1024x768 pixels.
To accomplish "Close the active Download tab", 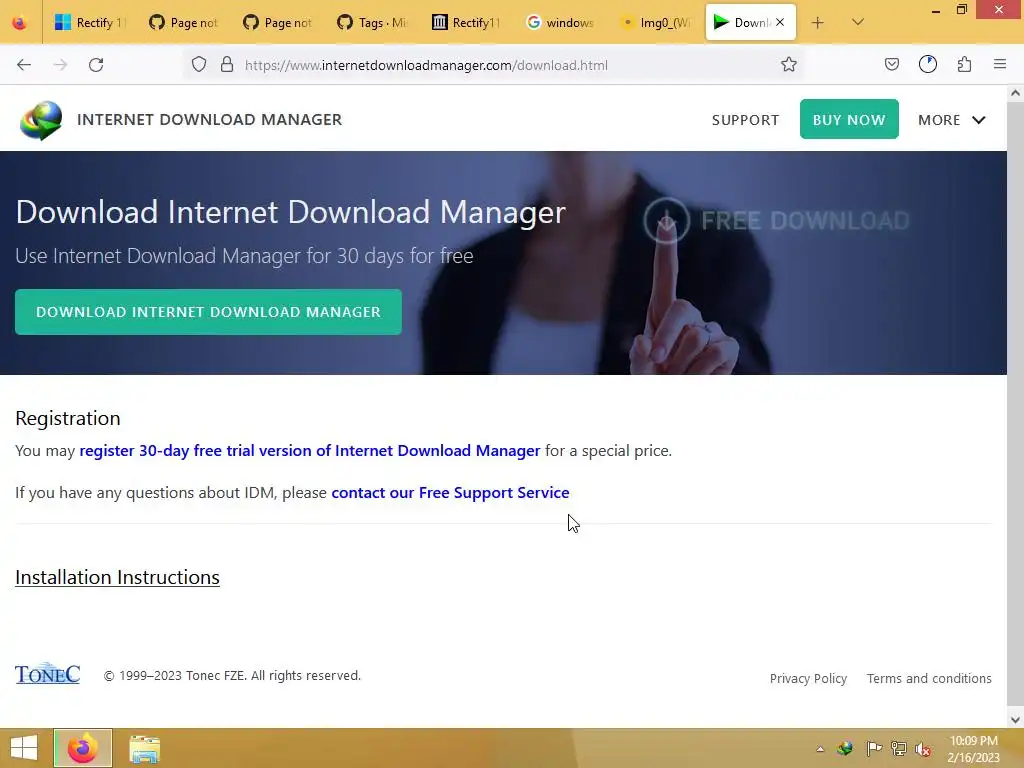I will [x=780, y=23].
